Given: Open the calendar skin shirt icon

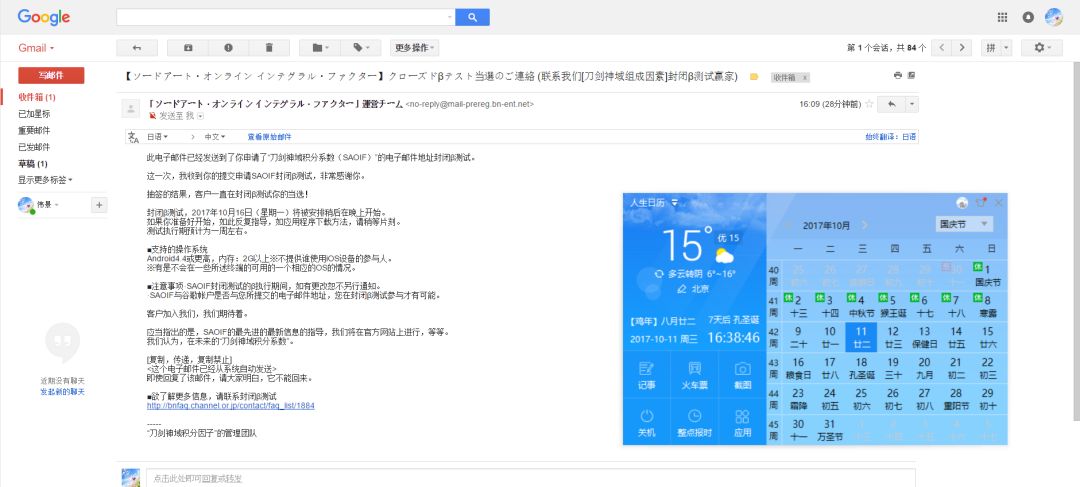Looking at the screenshot, I should pos(982,203).
